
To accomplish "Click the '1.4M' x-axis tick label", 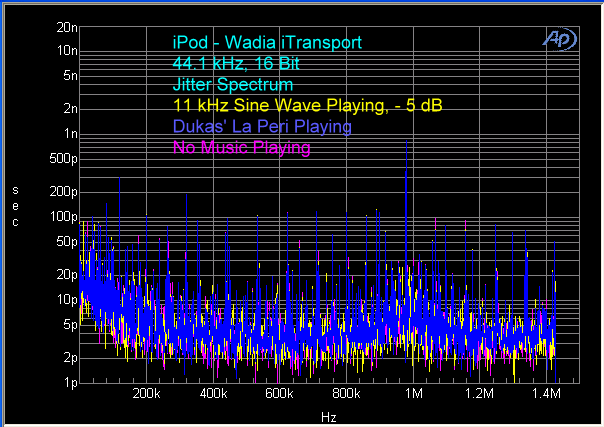I will tap(546, 395).
